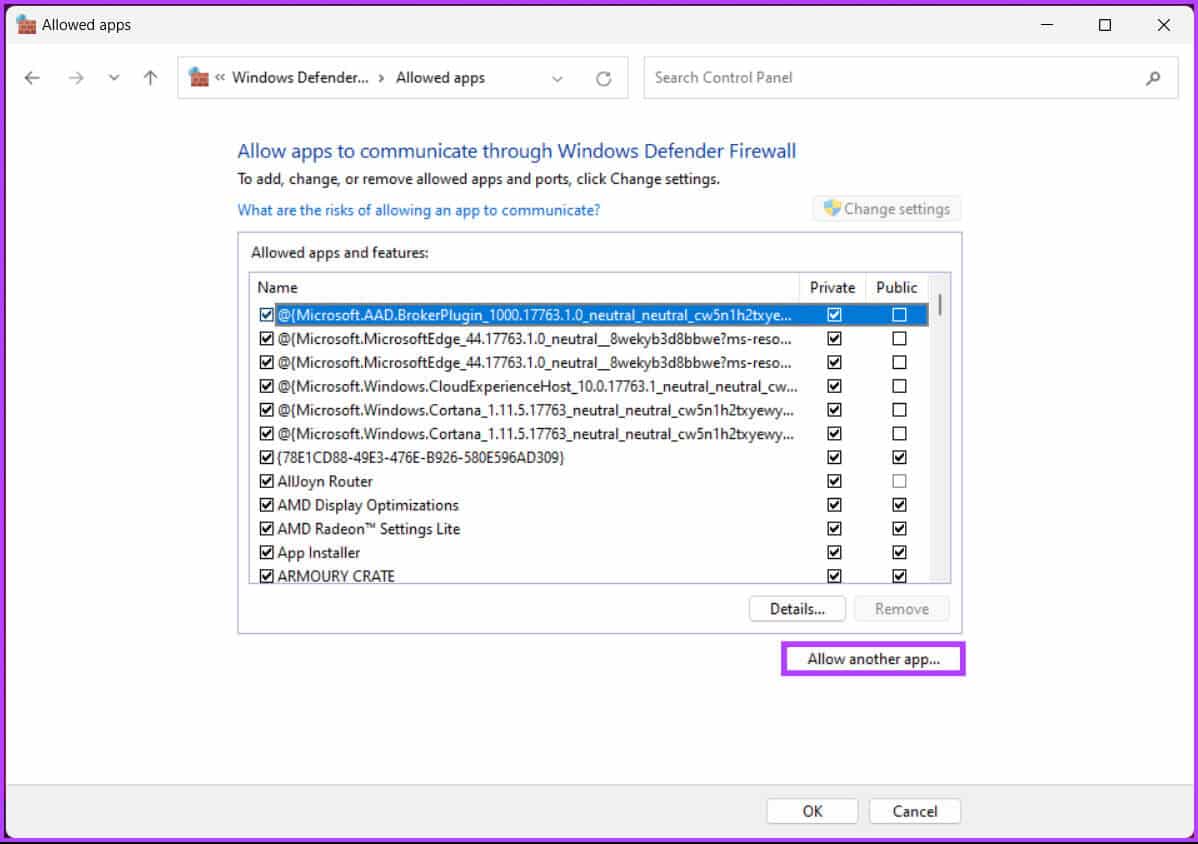Click Windows Defender breadcrumb segment
Image resolution: width=1198 pixels, height=844 pixels.
[300, 78]
